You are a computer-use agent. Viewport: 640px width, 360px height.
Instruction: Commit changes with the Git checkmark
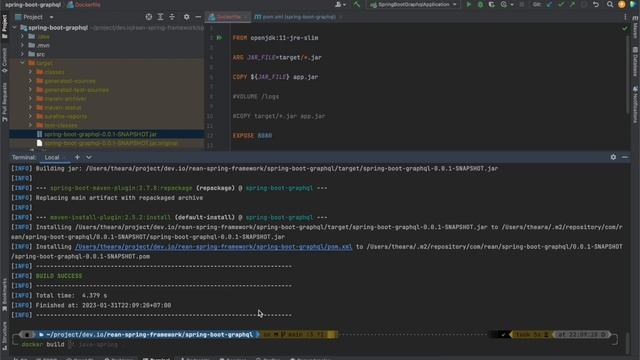[561, 4]
